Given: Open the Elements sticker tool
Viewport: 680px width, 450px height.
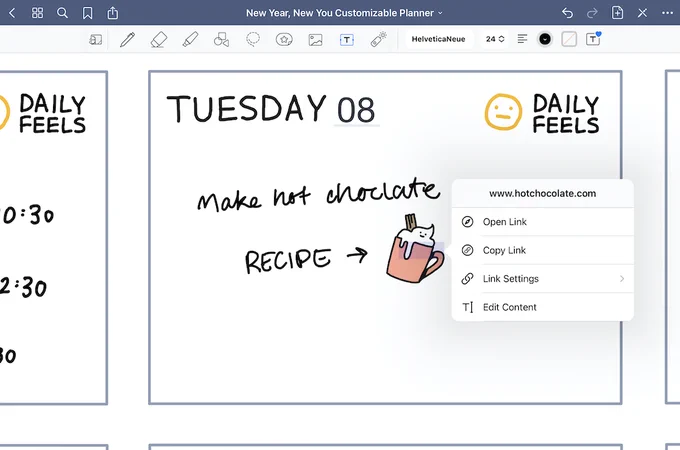Looking at the screenshot, I should coord(284,39).
